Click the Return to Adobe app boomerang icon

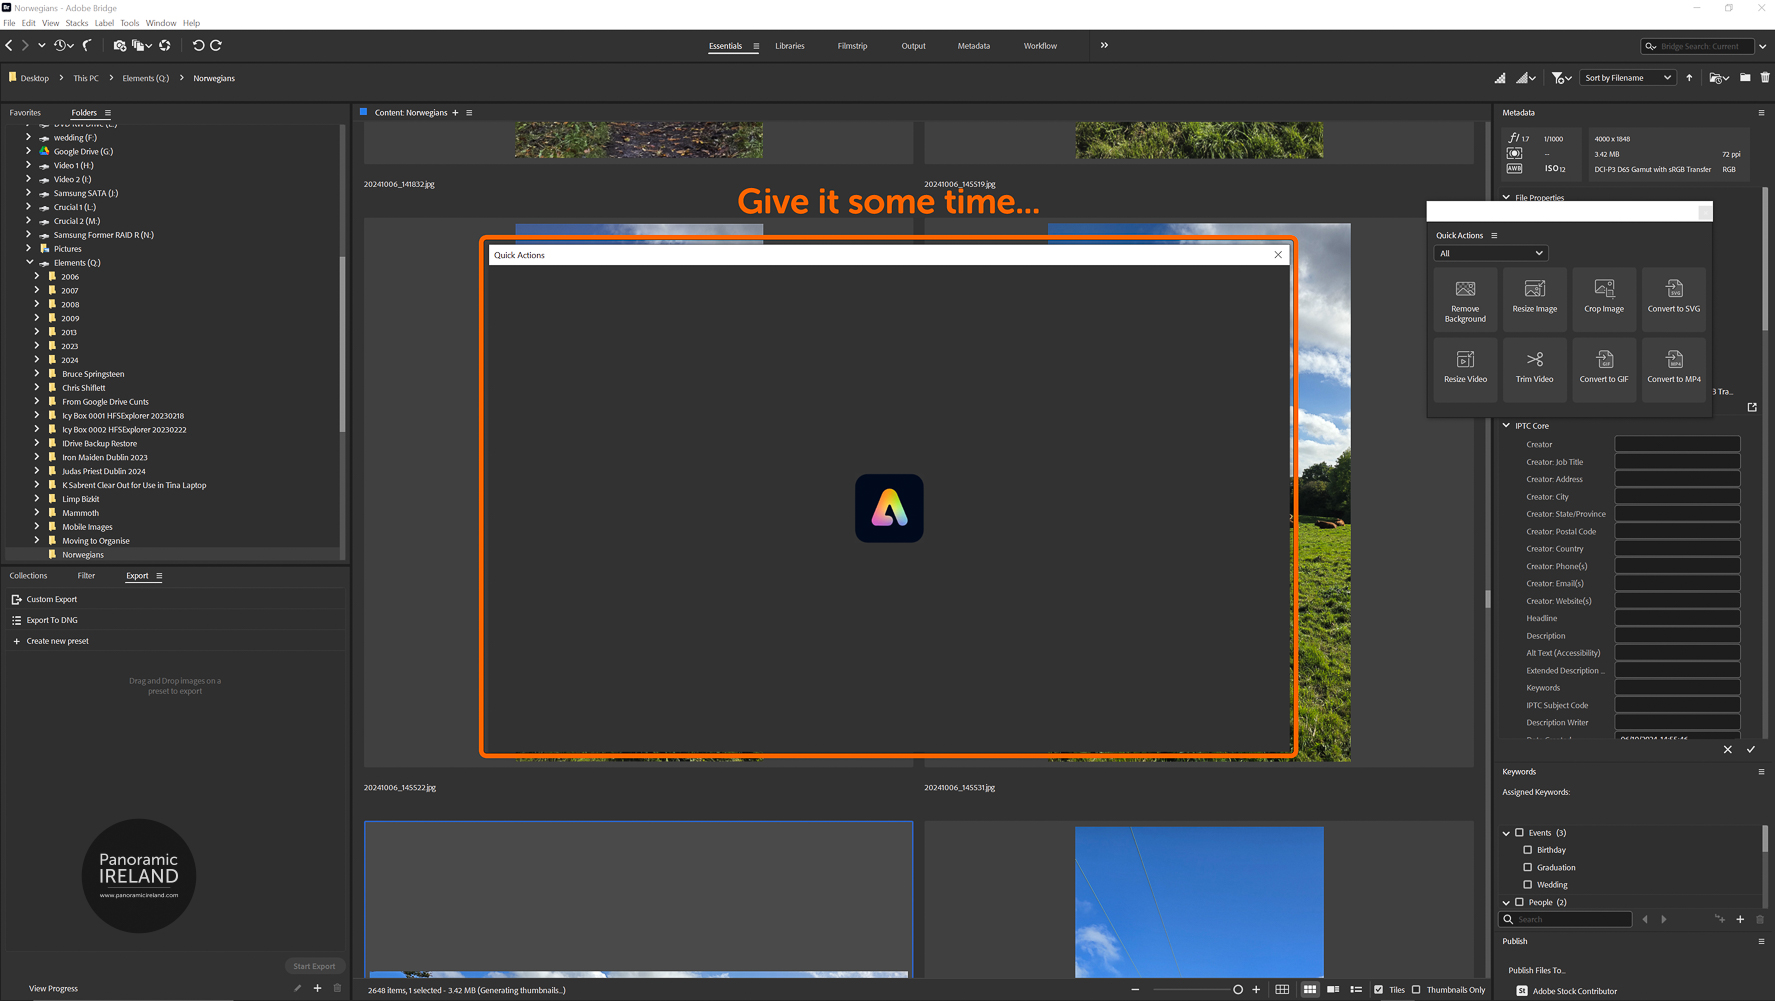88,45
